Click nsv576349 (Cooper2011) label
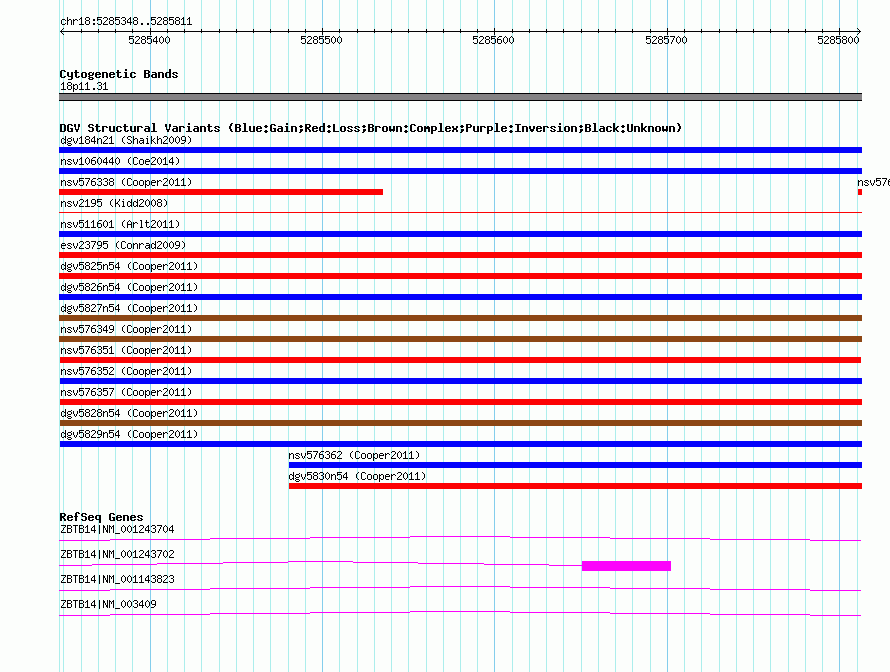Image resolution: width=890 pixels, height=672 pixels. tap(126, 329)
